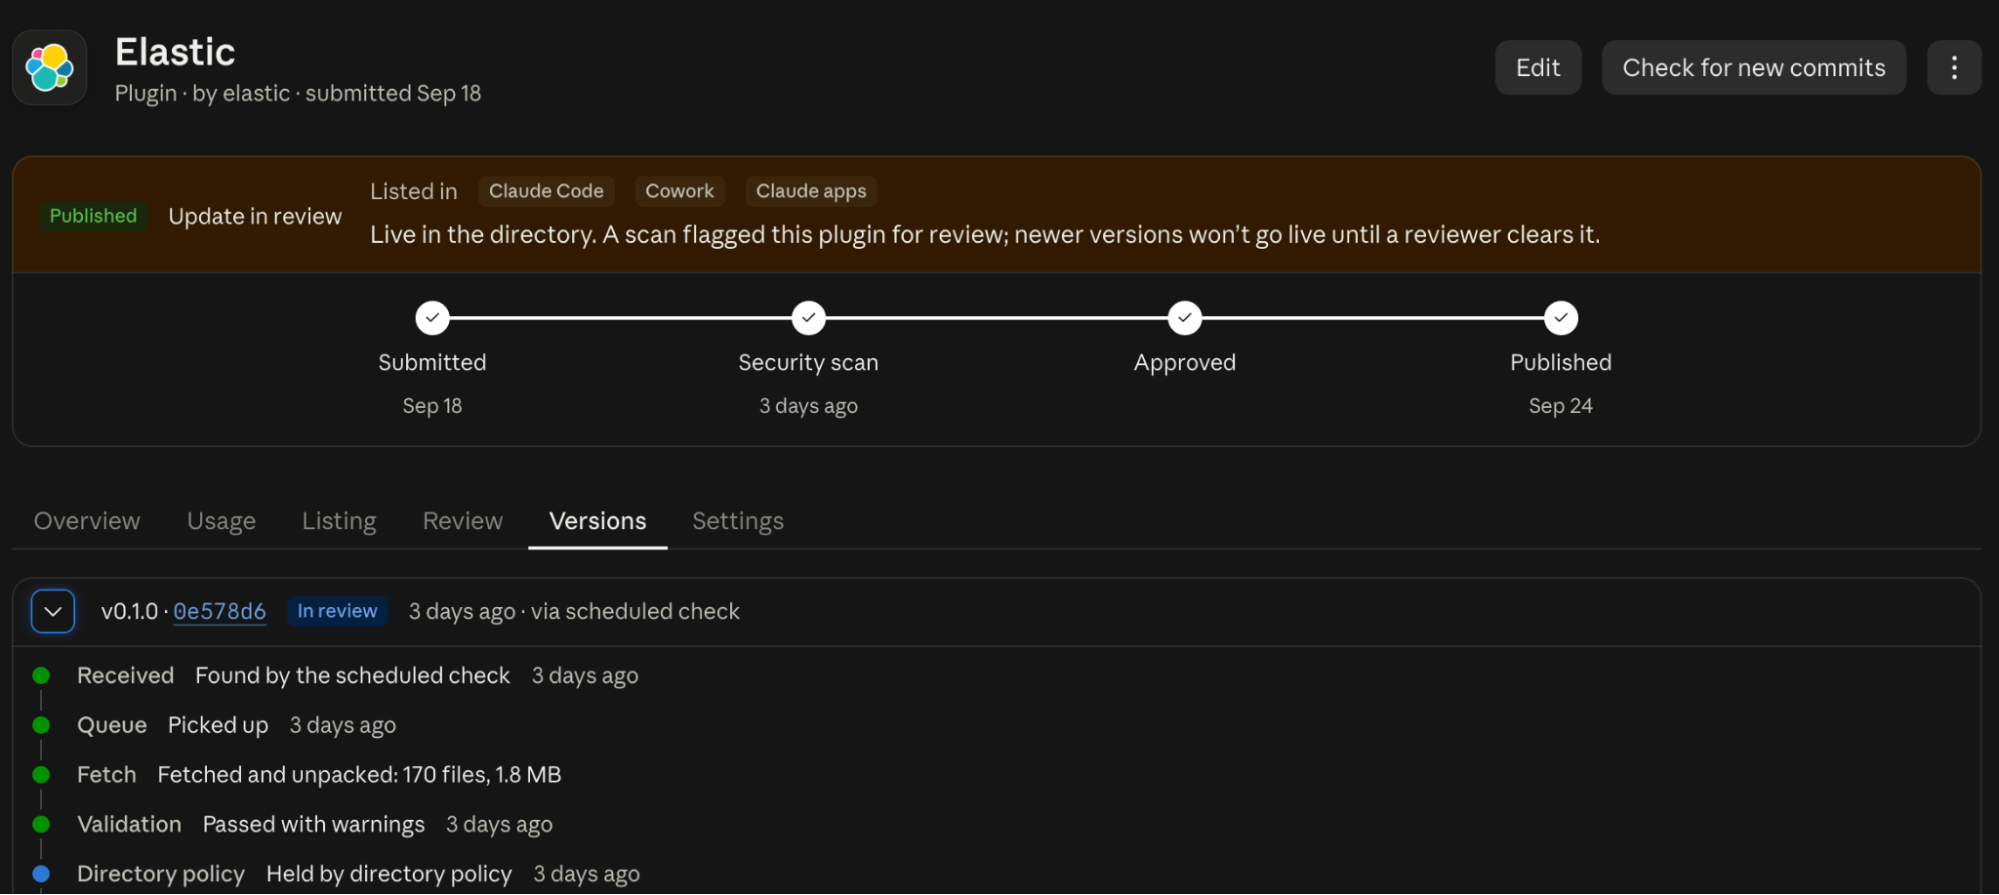Viewport: 1999px width, 895px height.
Task: Click the Claude Code listing tag
Action: click(x=546, y=191)
